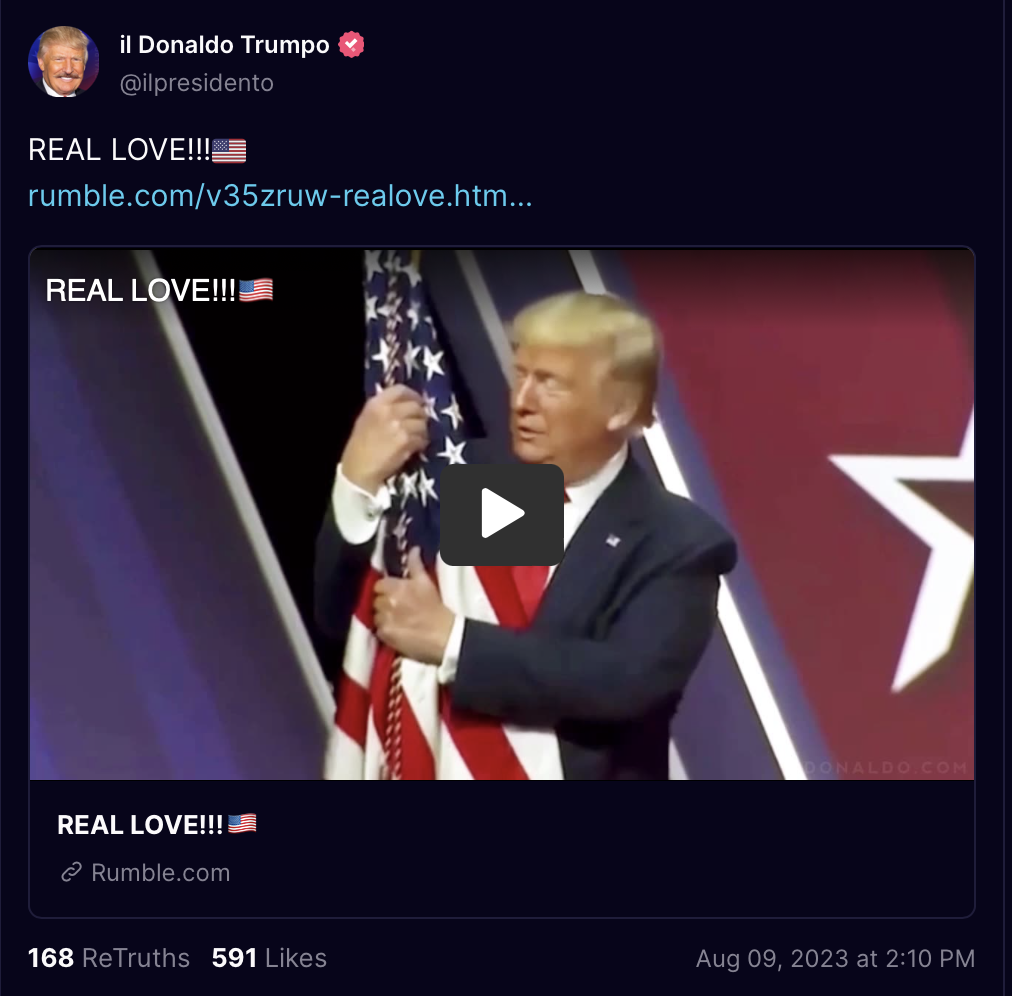Click the flag emoji in post text
1012x996 pixels.
pyautogui.click(x=229, y=151)
